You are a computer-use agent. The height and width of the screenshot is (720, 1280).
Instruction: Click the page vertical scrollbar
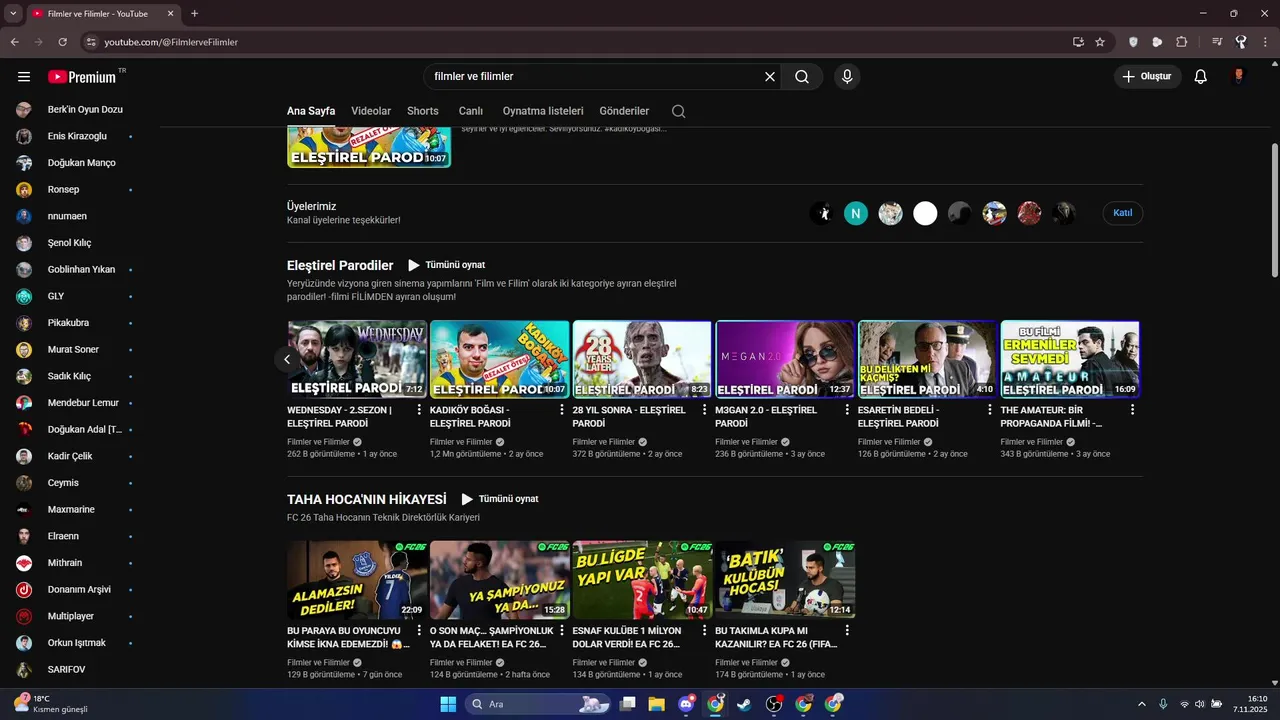[1275, 210]
